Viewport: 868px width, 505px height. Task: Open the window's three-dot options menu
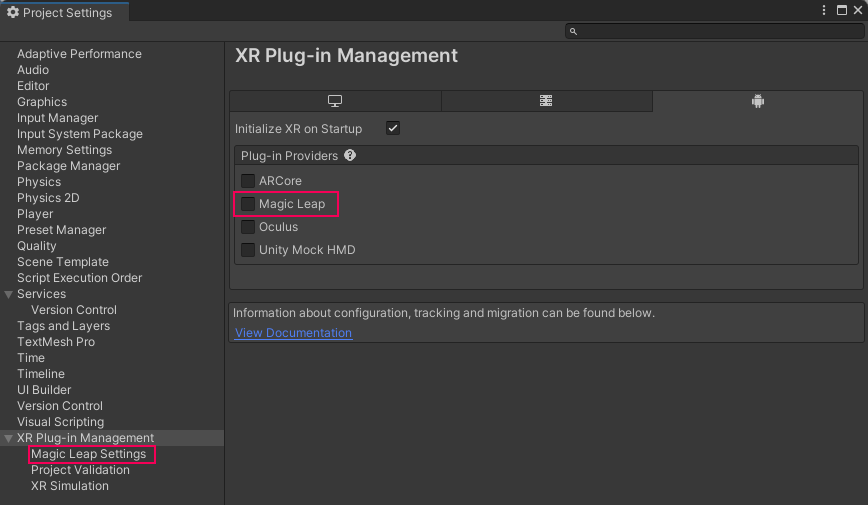click(x=825, y=10)
